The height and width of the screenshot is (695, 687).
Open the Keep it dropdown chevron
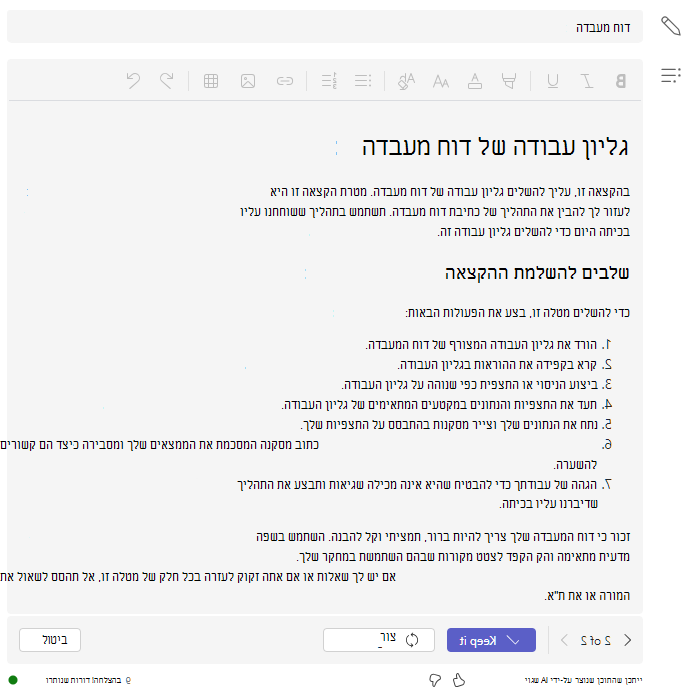[x=513, y=640]
